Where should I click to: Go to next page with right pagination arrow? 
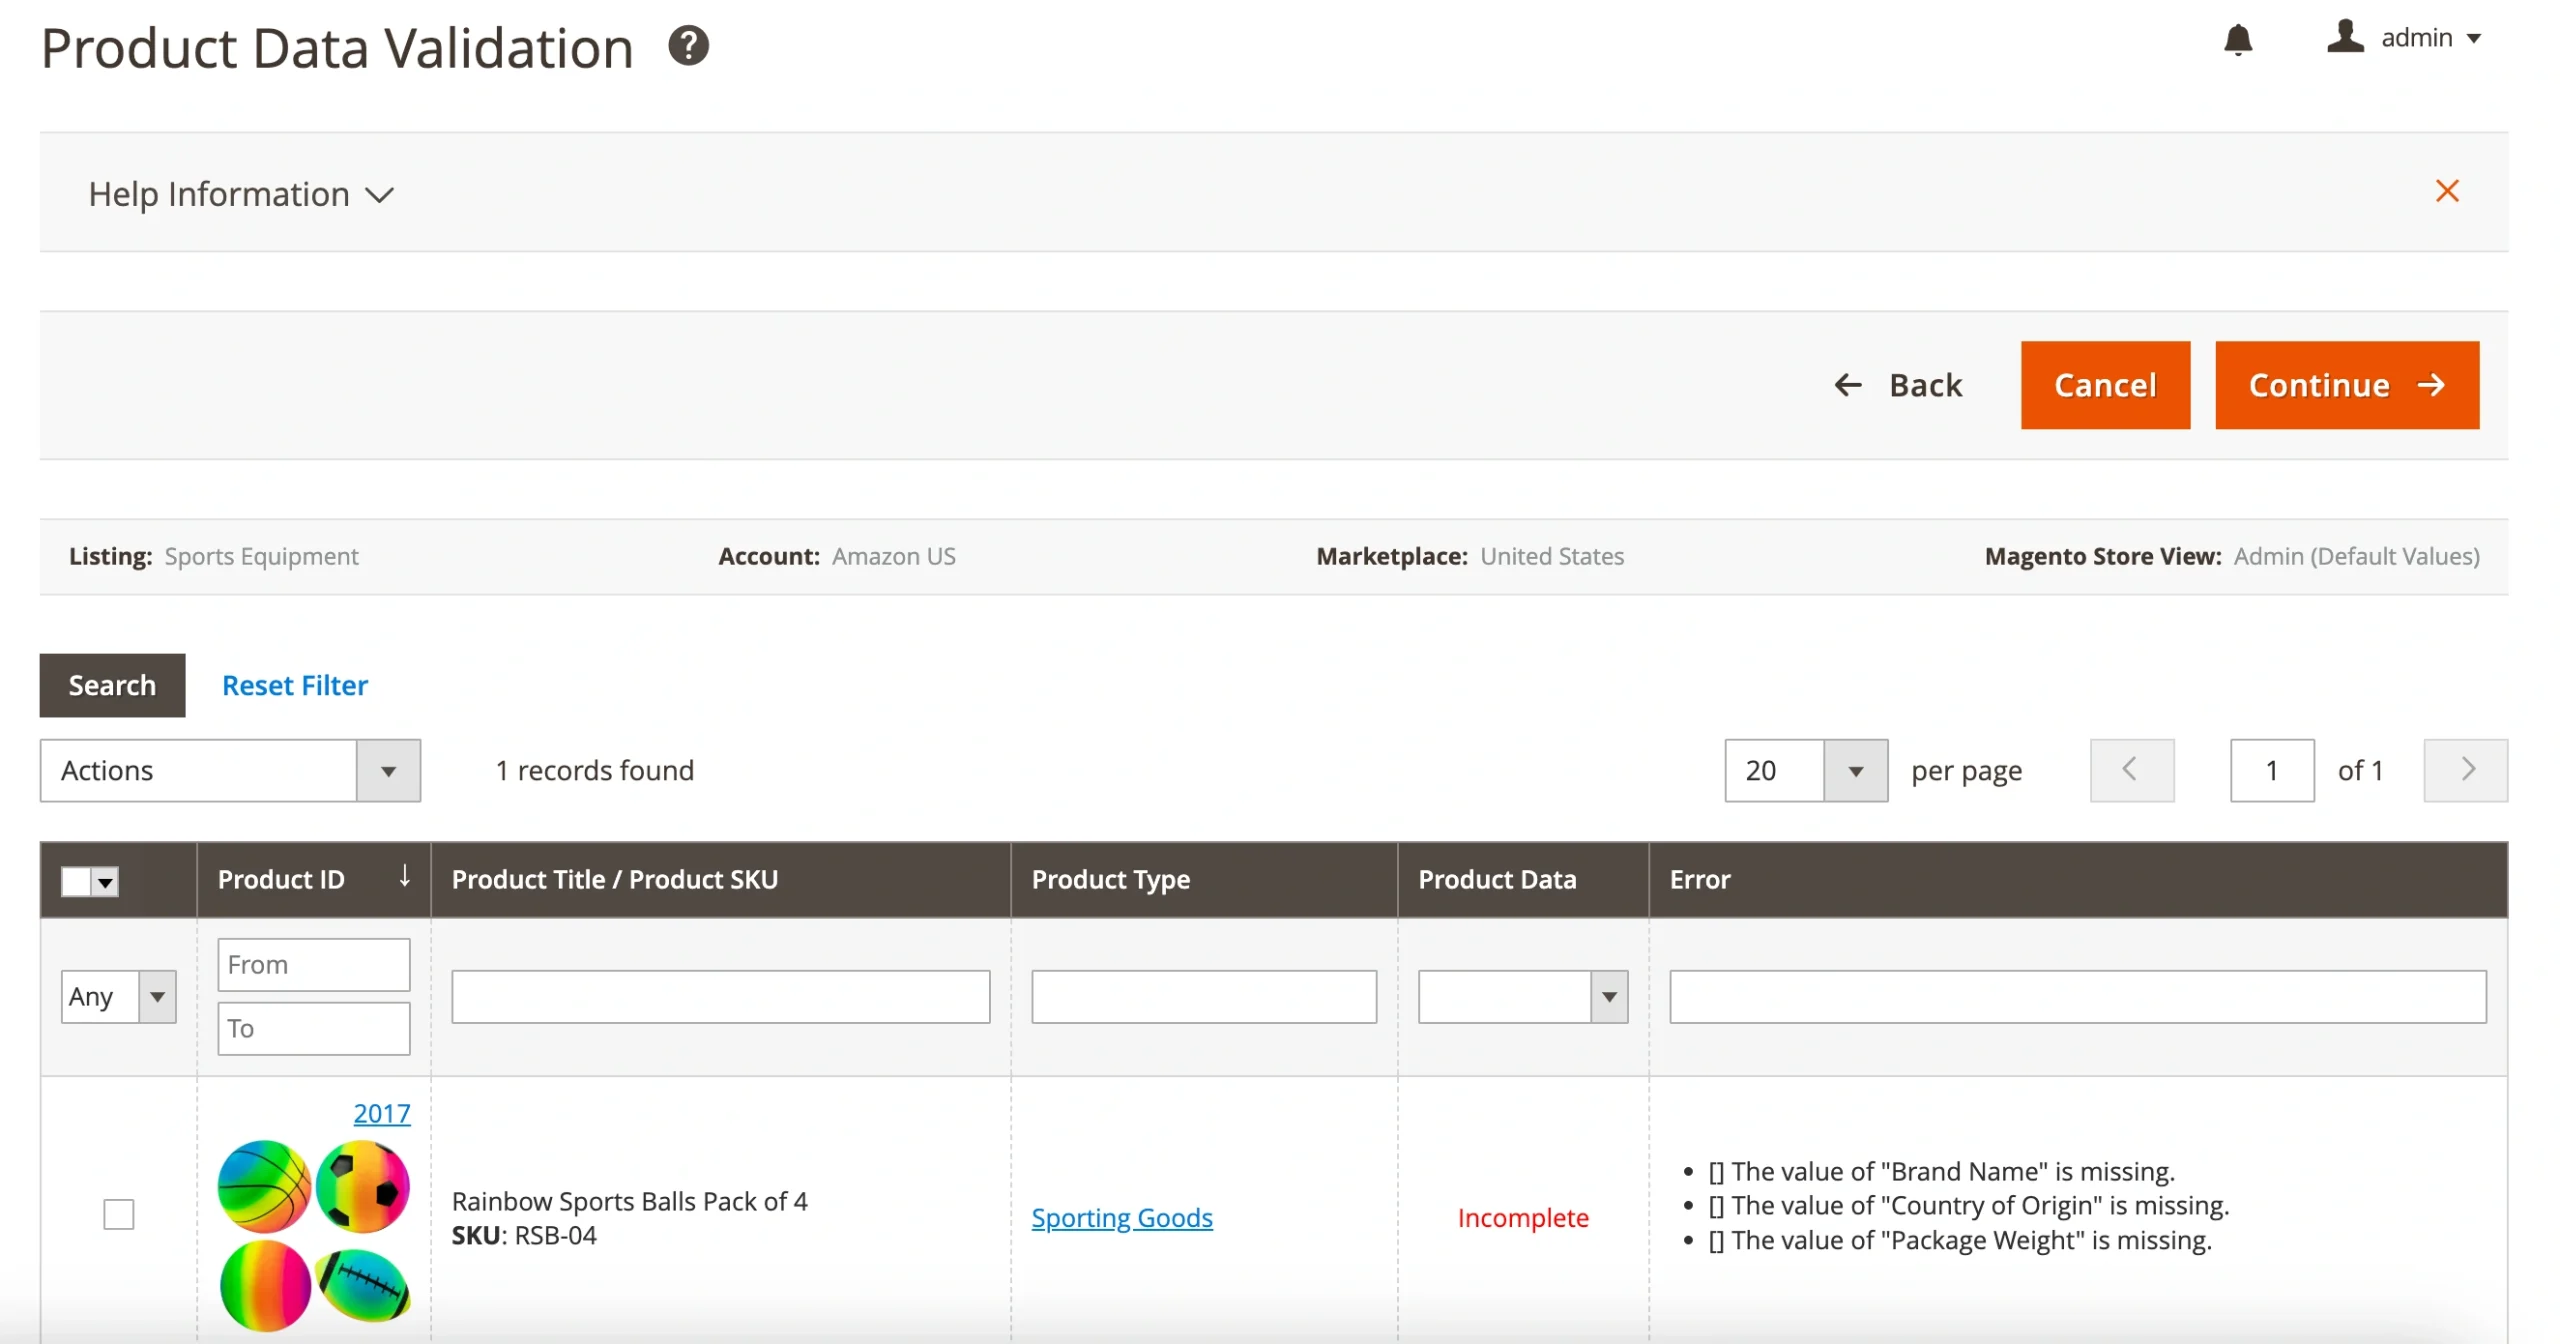pos(2466,770)
